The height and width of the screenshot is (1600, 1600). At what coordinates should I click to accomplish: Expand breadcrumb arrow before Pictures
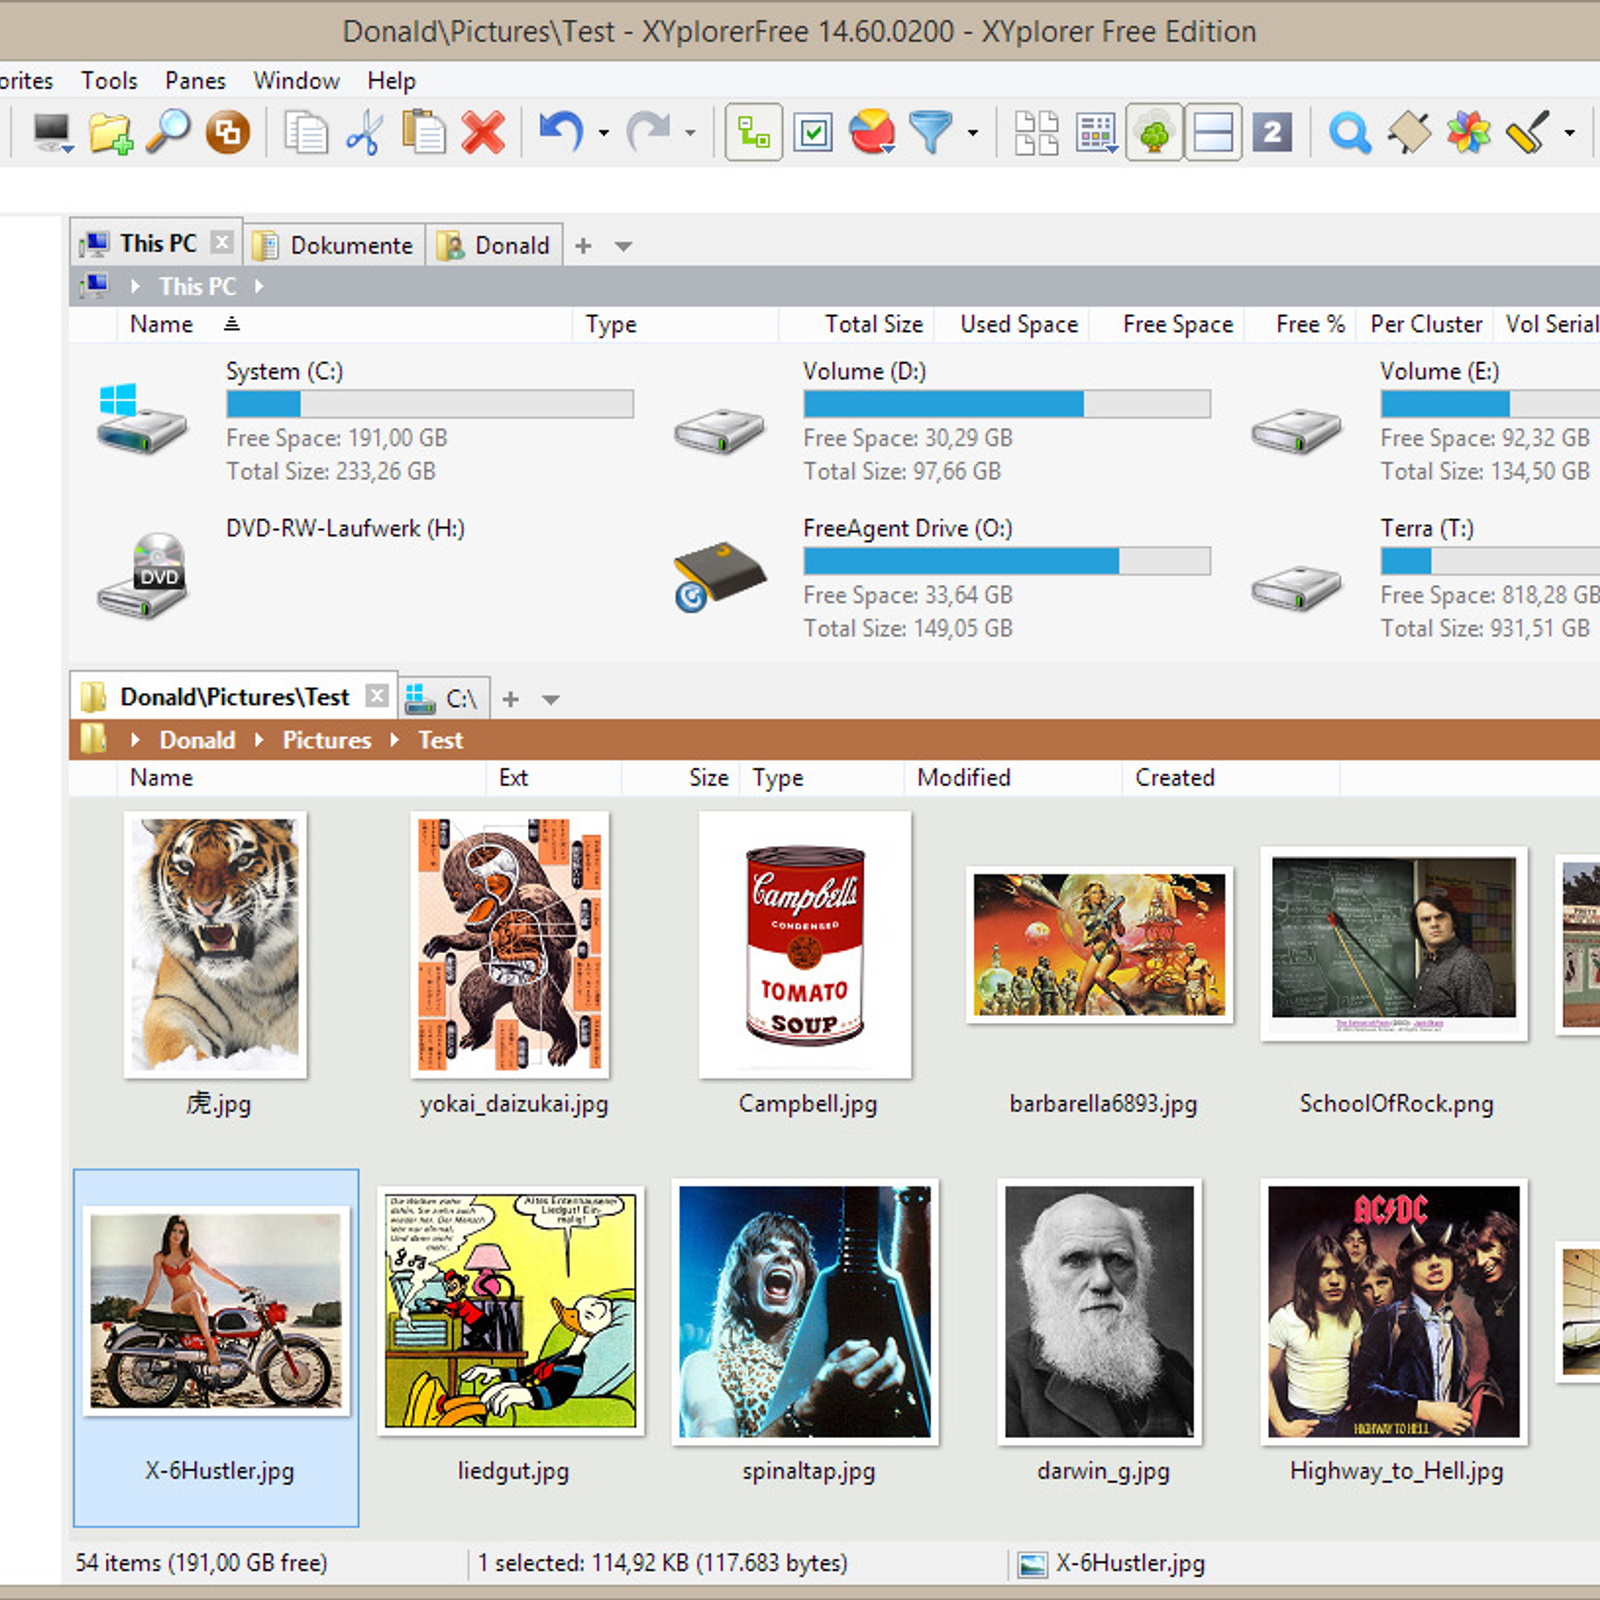tap(258, 740)
